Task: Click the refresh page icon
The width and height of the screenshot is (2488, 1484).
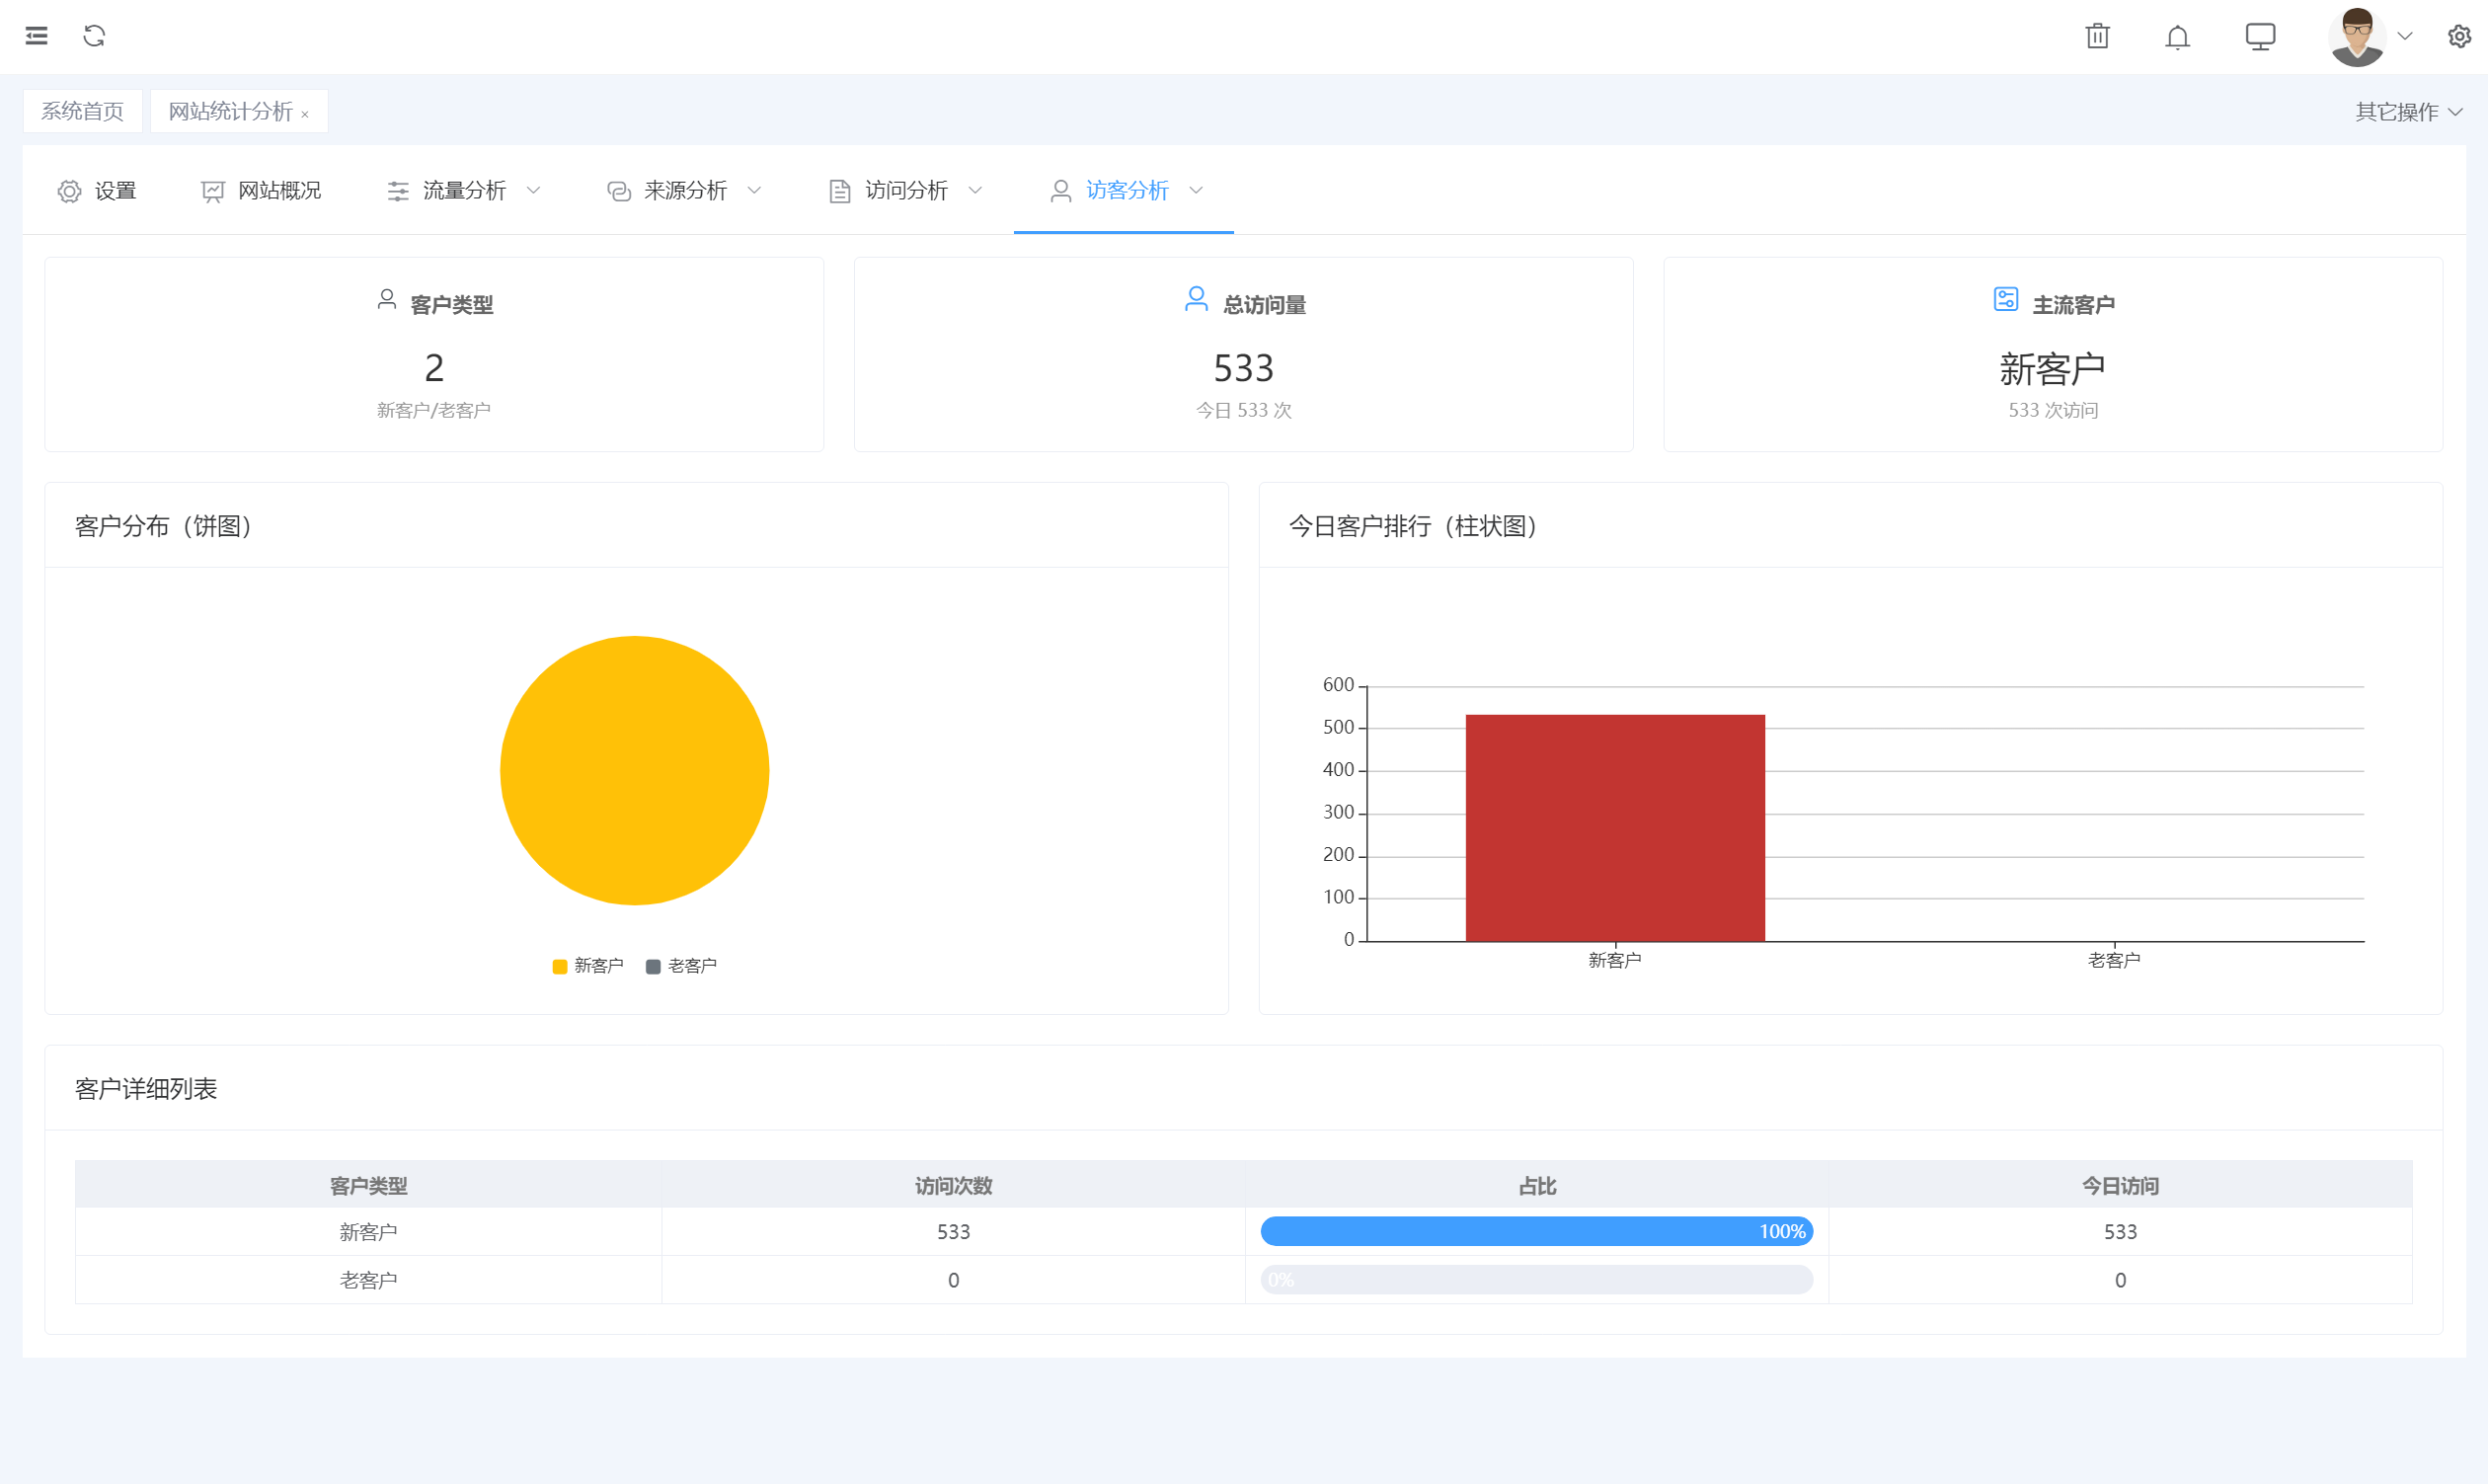Action: click(94, 36)
